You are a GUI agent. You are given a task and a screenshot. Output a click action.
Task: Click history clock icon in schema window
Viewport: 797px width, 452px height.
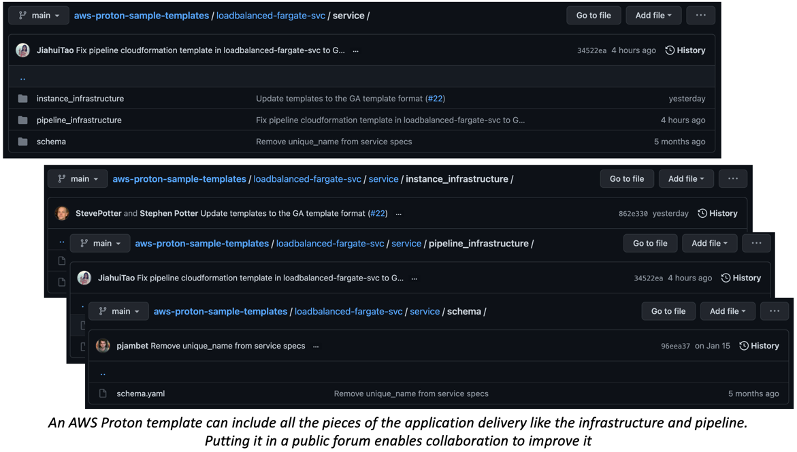coord(744,346)
